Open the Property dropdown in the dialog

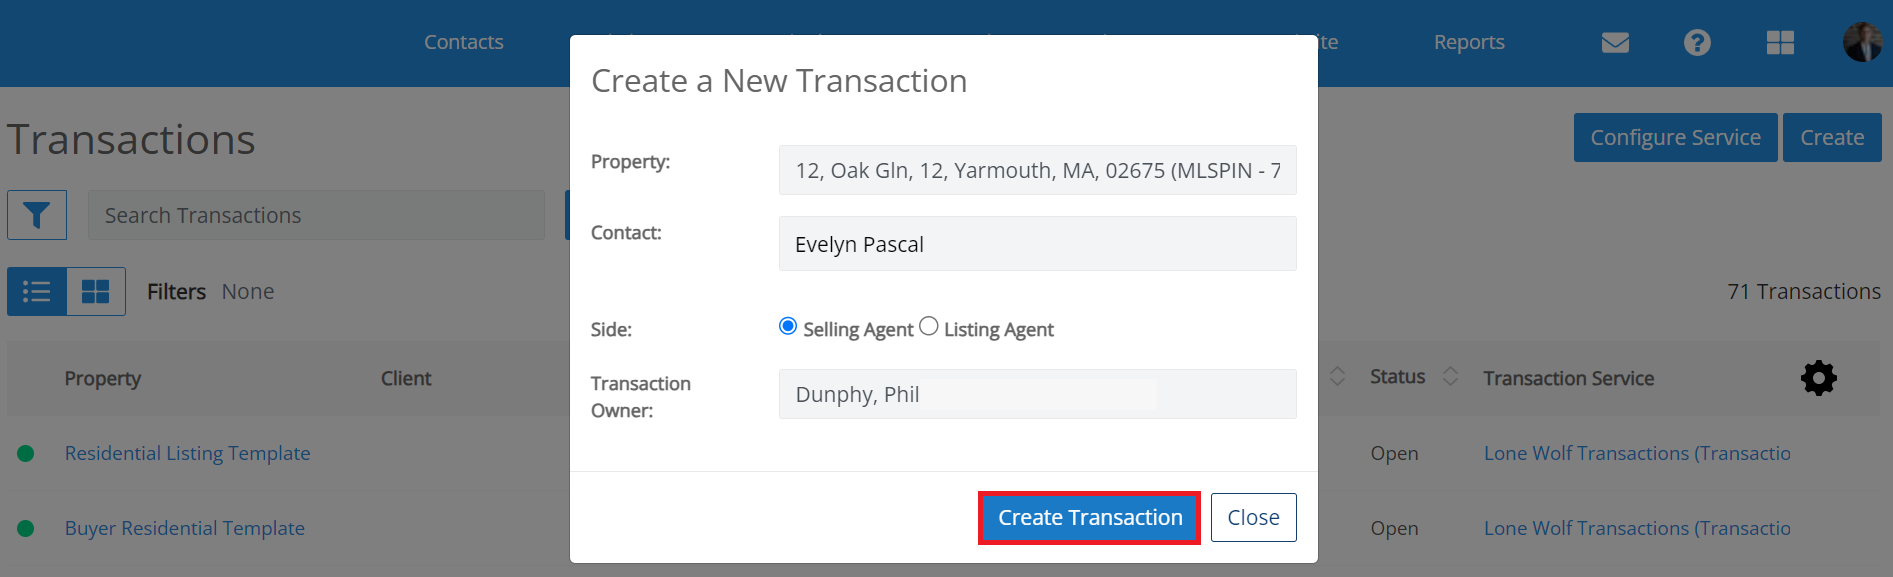(1037, 170)
